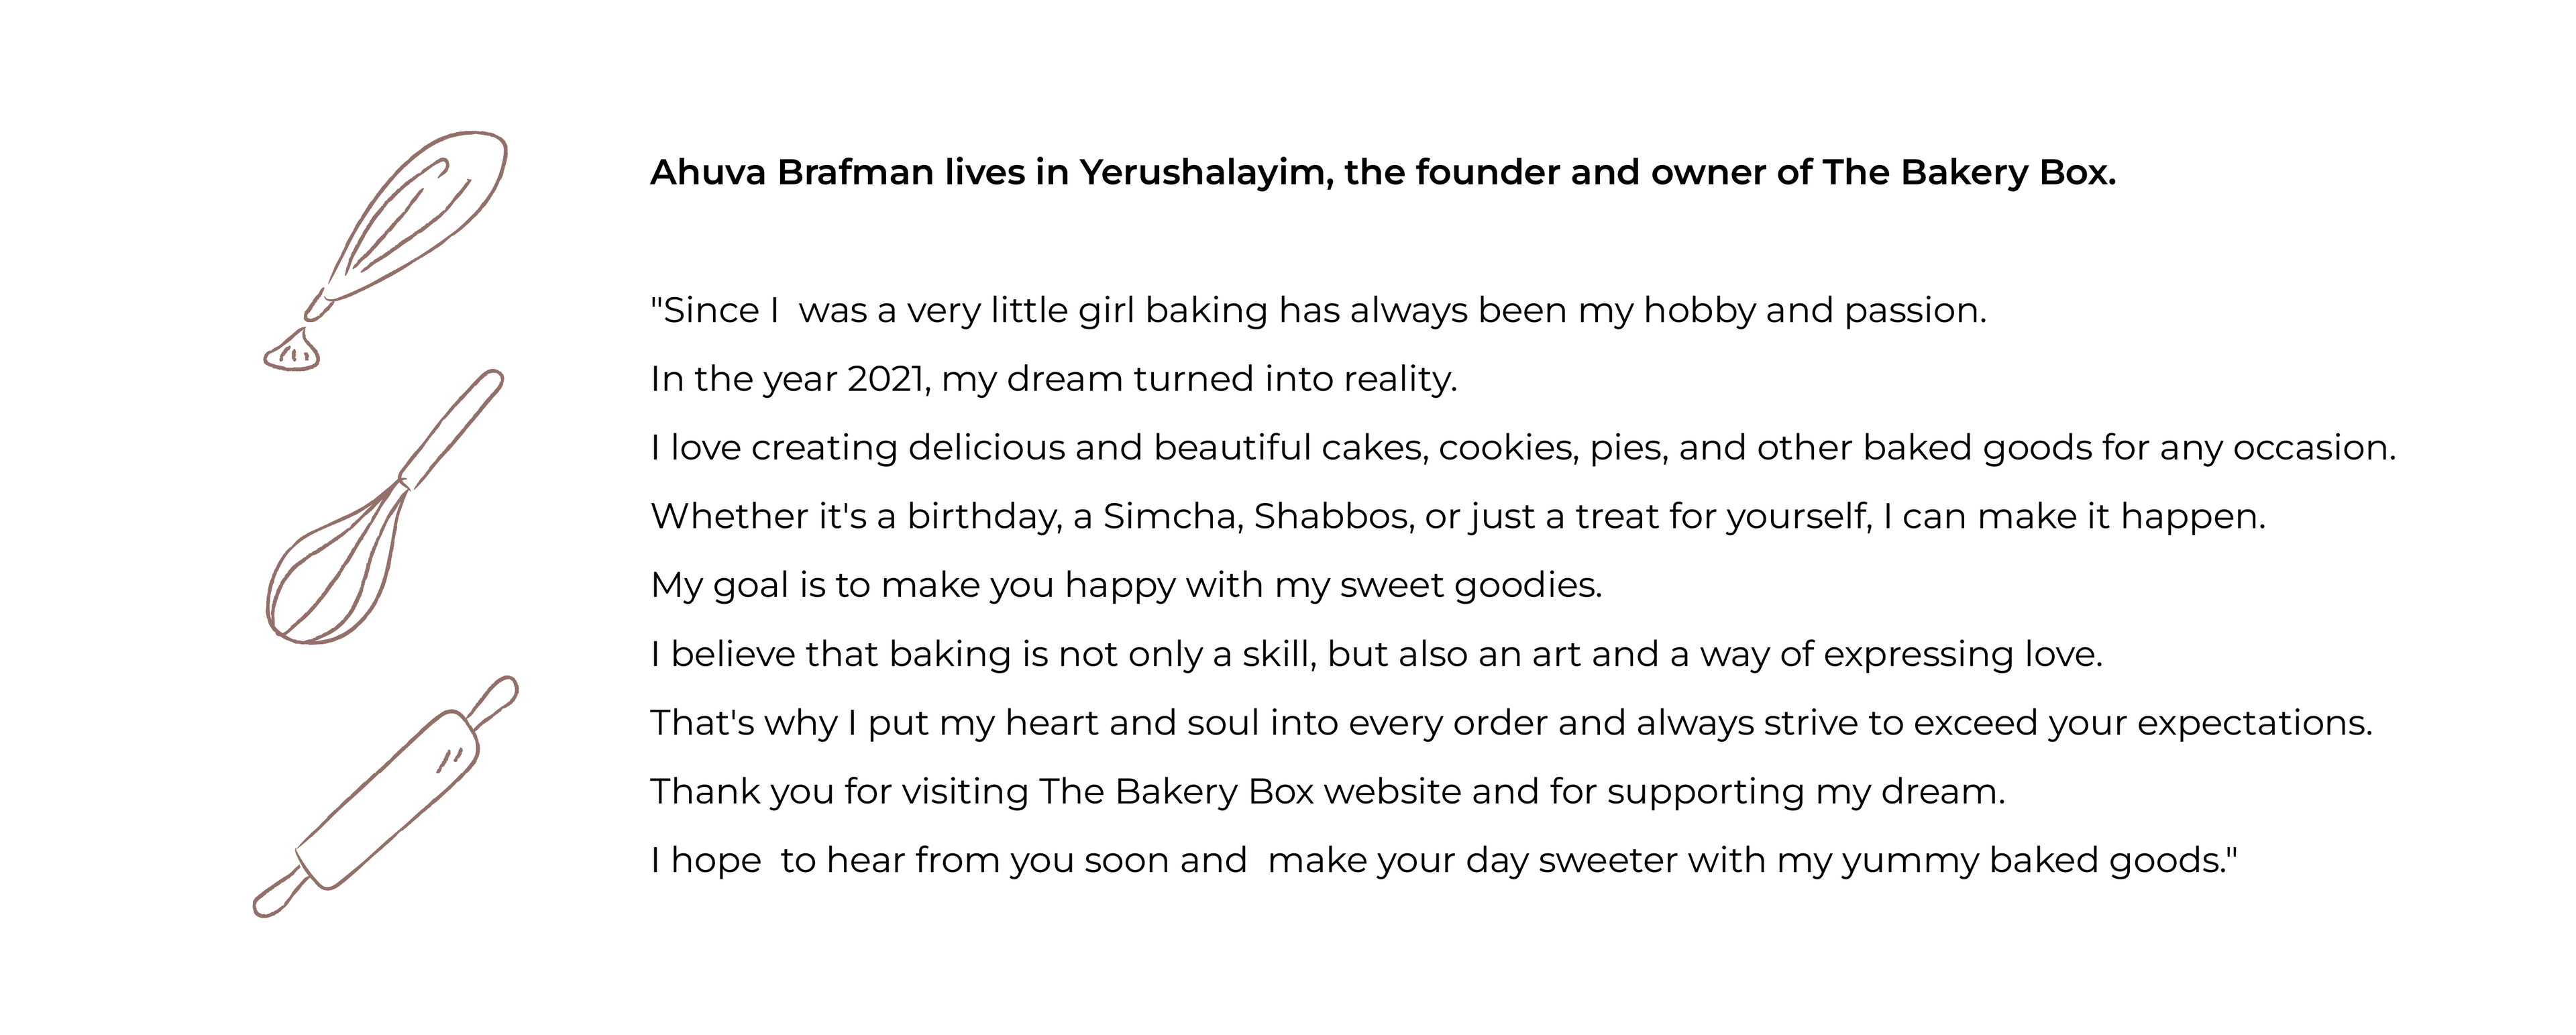
Task: Click the word "Yerushalayim" in heading
Action: point(1205,173)
